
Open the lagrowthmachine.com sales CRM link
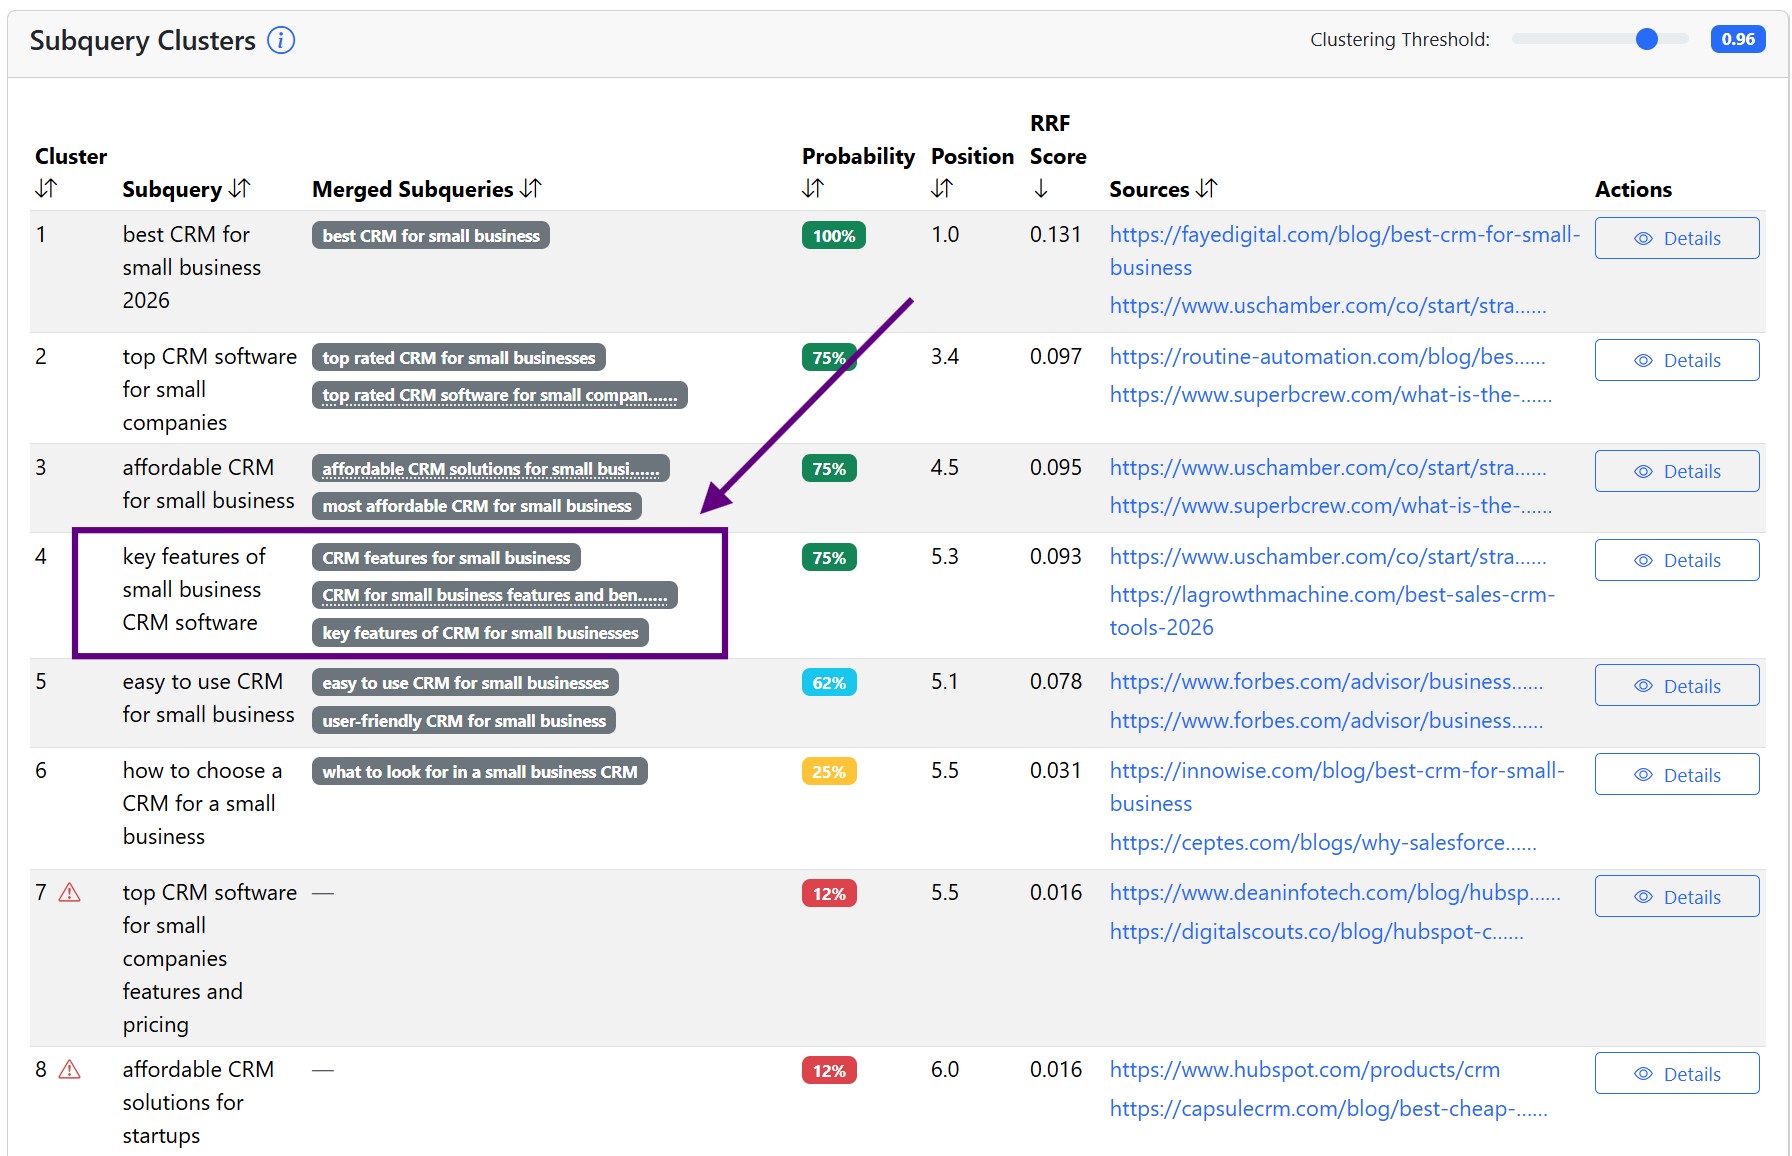click(x=1331, y=595)
